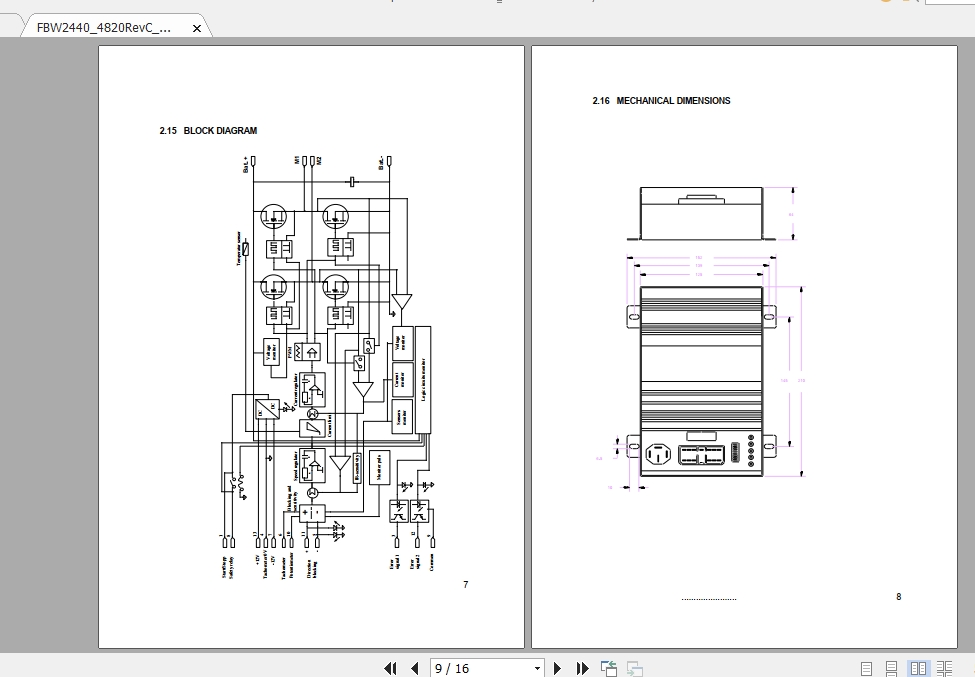Viewport: 975px width, 677px height.
Task: Switch to single page layout
Action: (x=866, y=668)
